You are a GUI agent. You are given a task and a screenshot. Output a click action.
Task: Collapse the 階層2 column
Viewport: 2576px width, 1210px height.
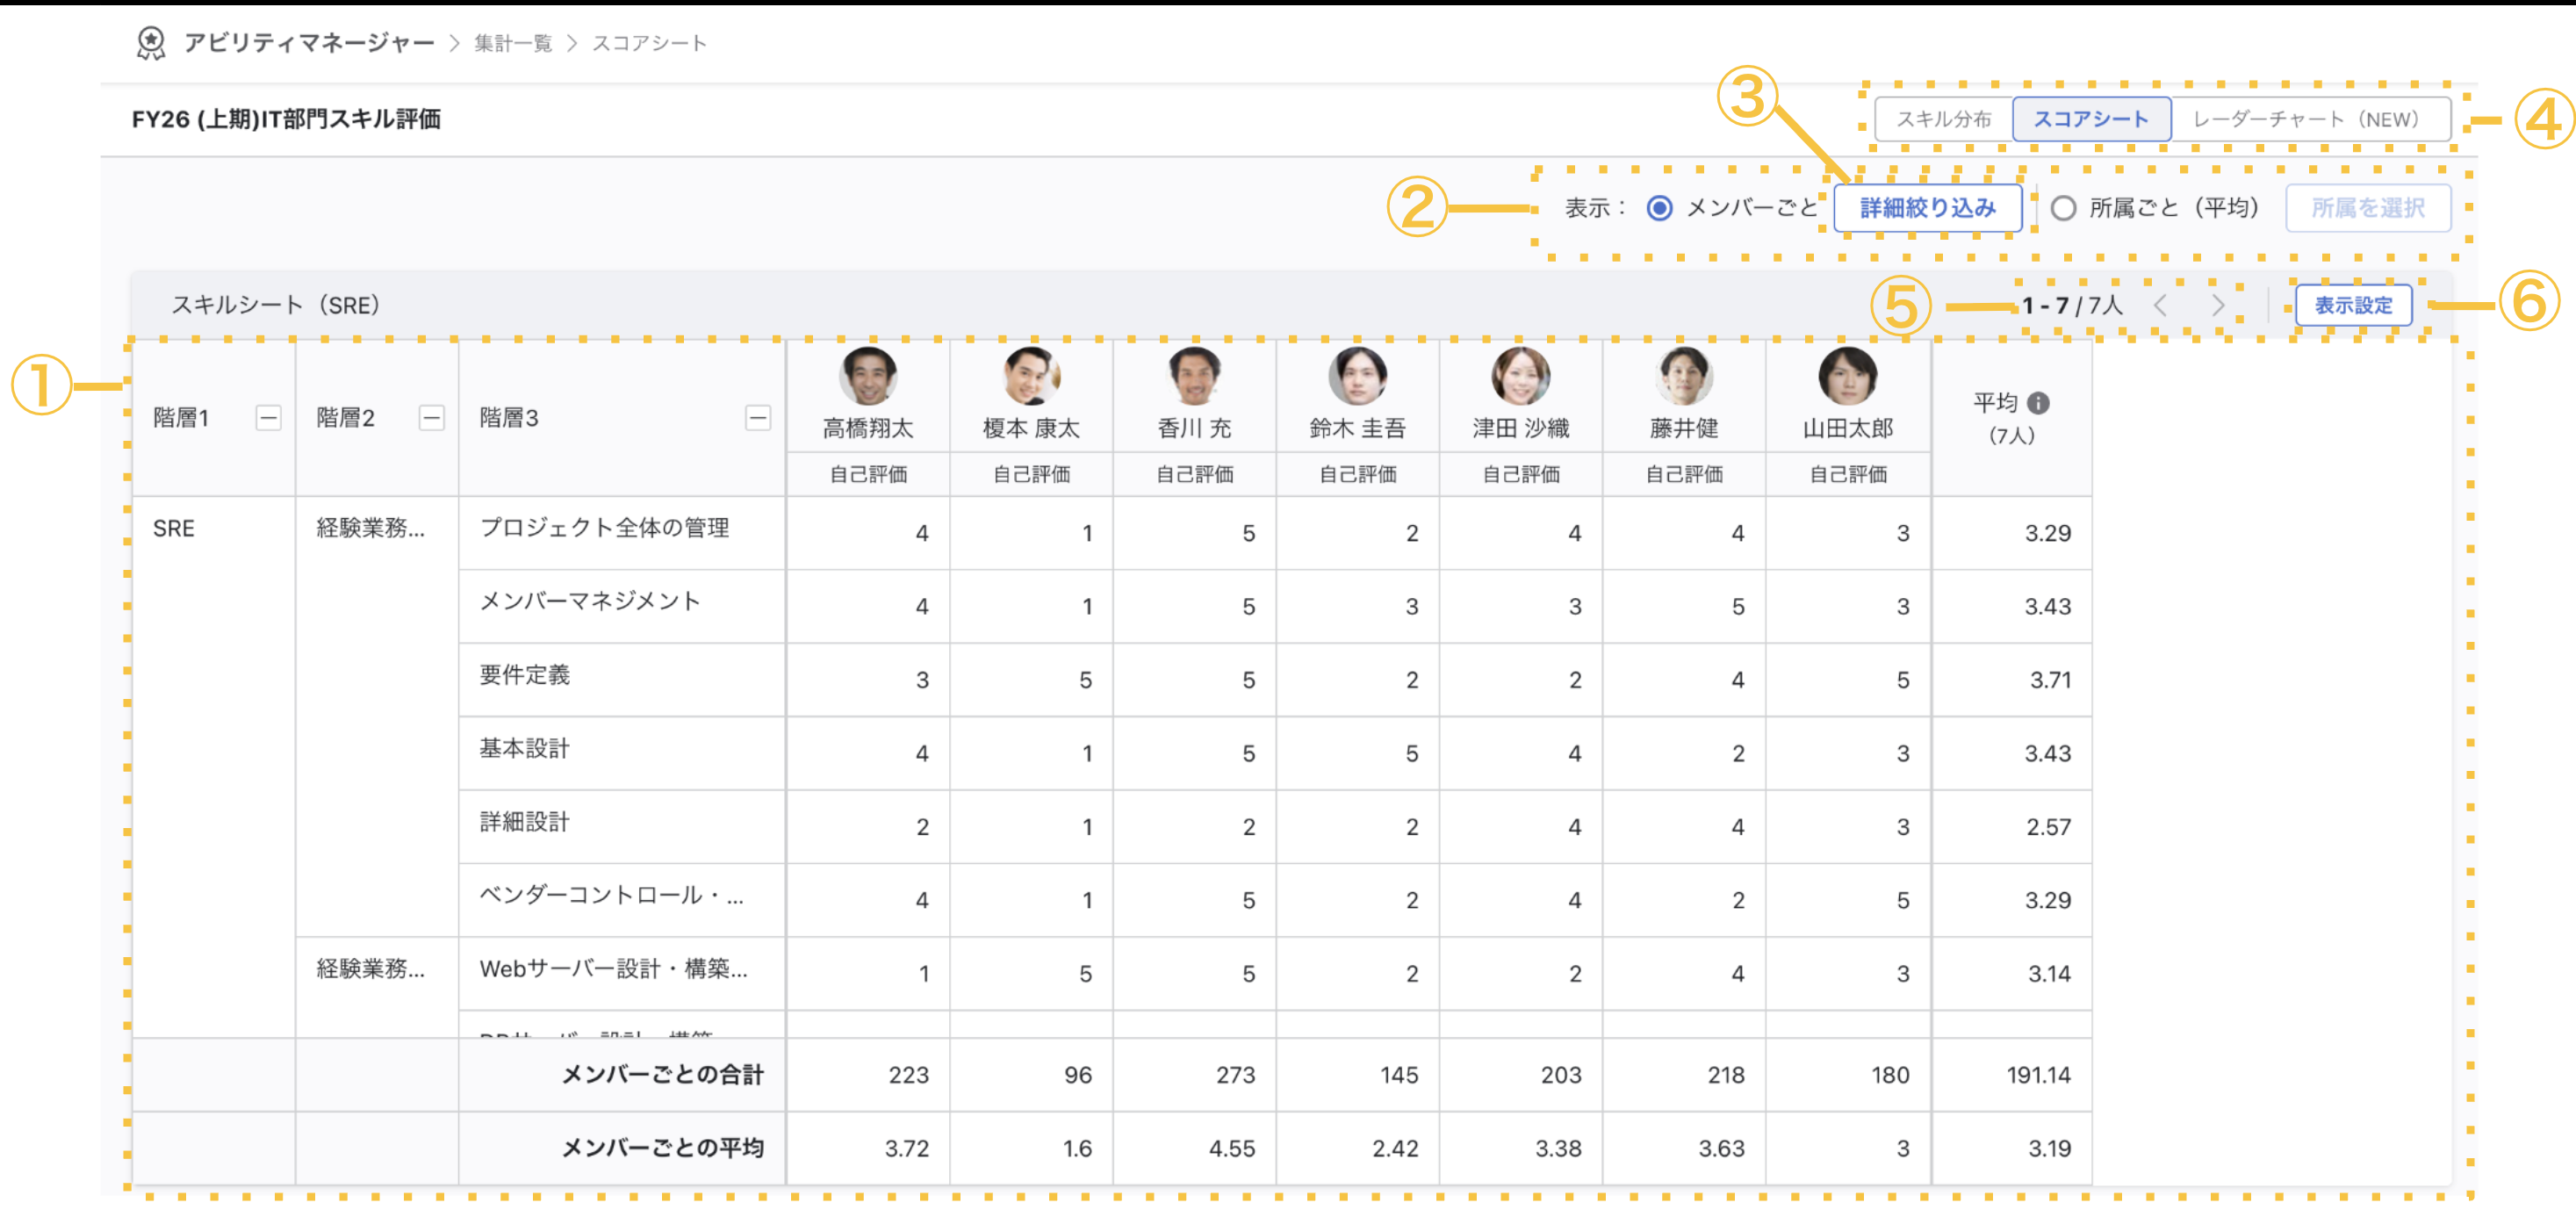click(431, 418)
